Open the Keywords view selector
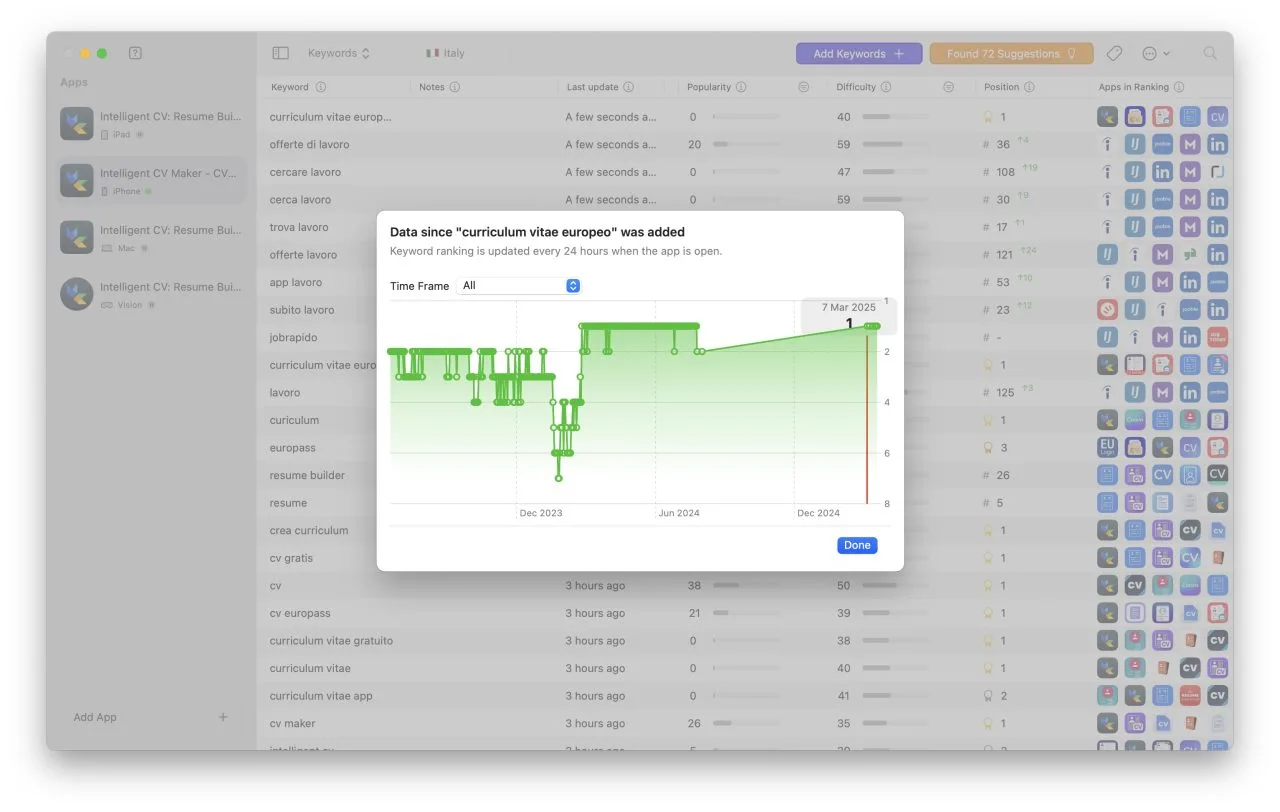Image resolution: width=1280 pixels, height=812 pixels. pyautogui.click(x=339, y=53)
